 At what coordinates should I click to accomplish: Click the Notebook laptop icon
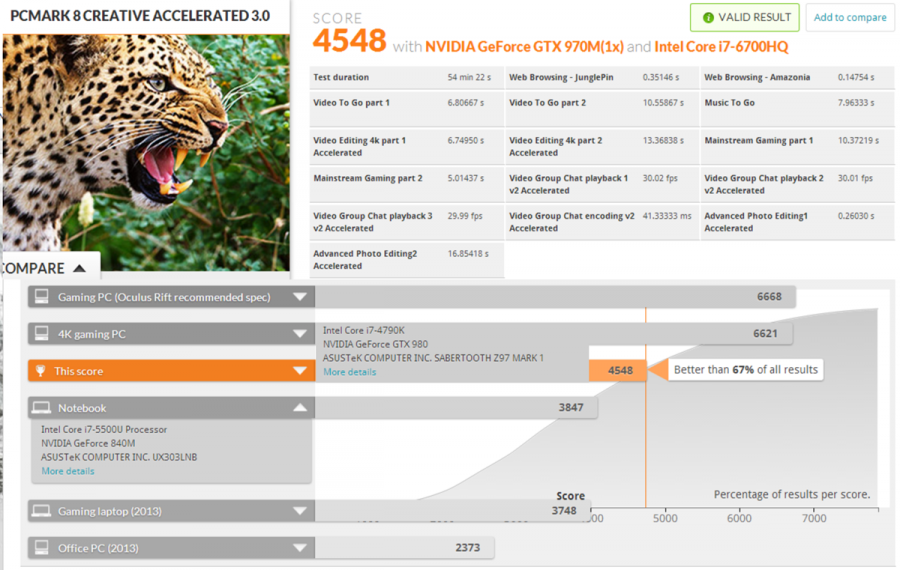coord(41,408)
